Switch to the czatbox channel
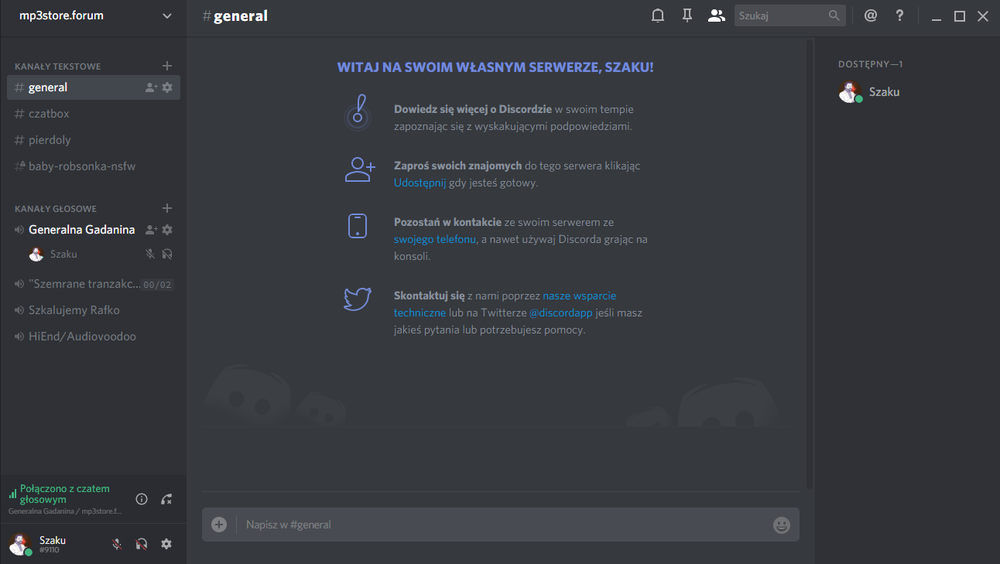This screenshot has width=1000, height=564. [49, 114]
